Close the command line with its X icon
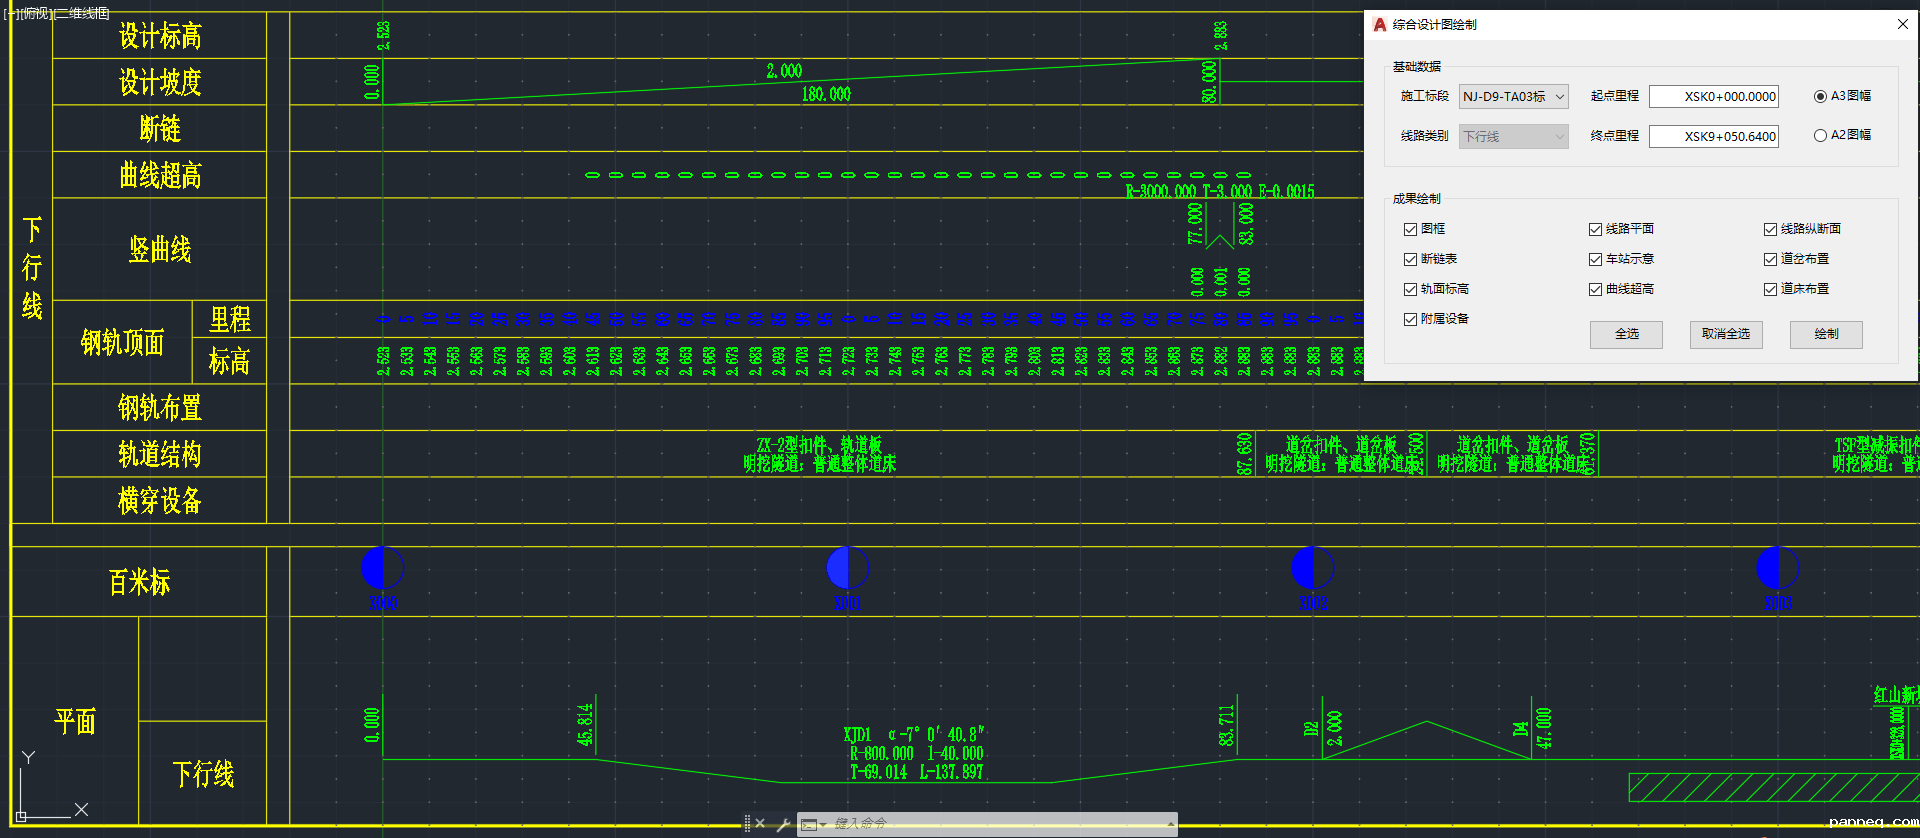 [x=760, y=824]
